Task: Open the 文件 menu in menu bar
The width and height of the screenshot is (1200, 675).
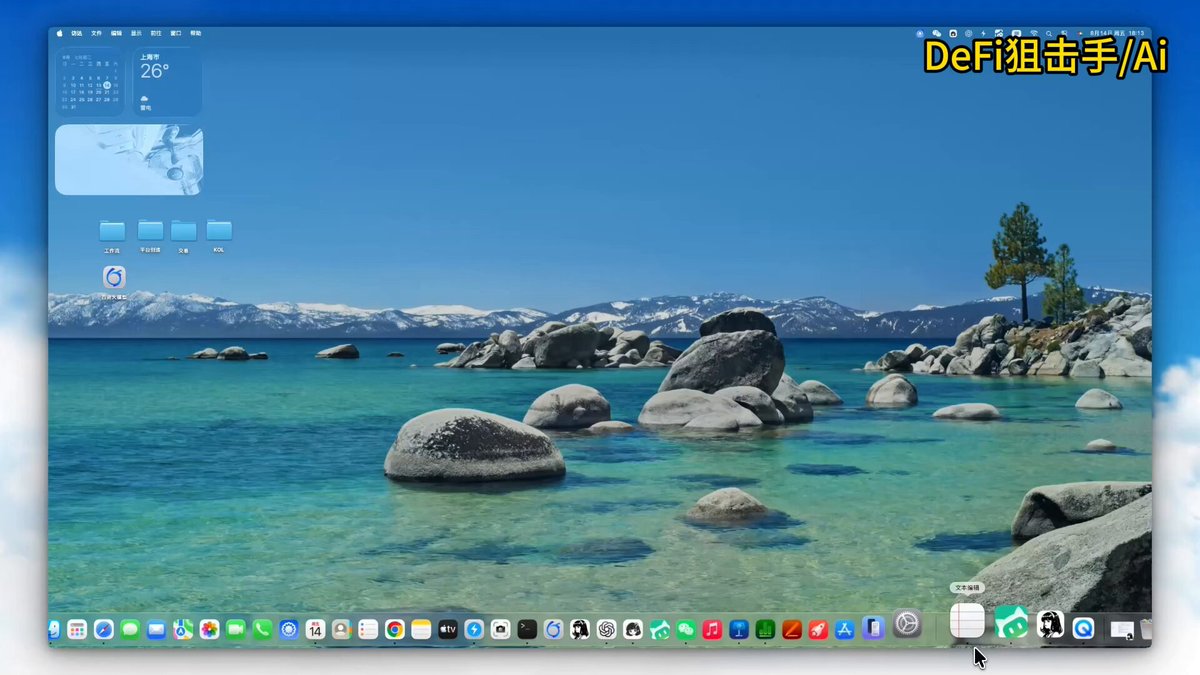Action: 96,33
